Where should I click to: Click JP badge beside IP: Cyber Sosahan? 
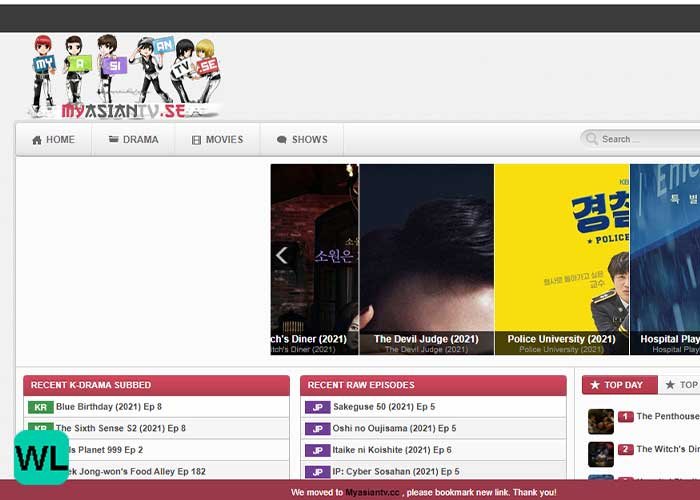pyautogui.click(x=317, y=471)
